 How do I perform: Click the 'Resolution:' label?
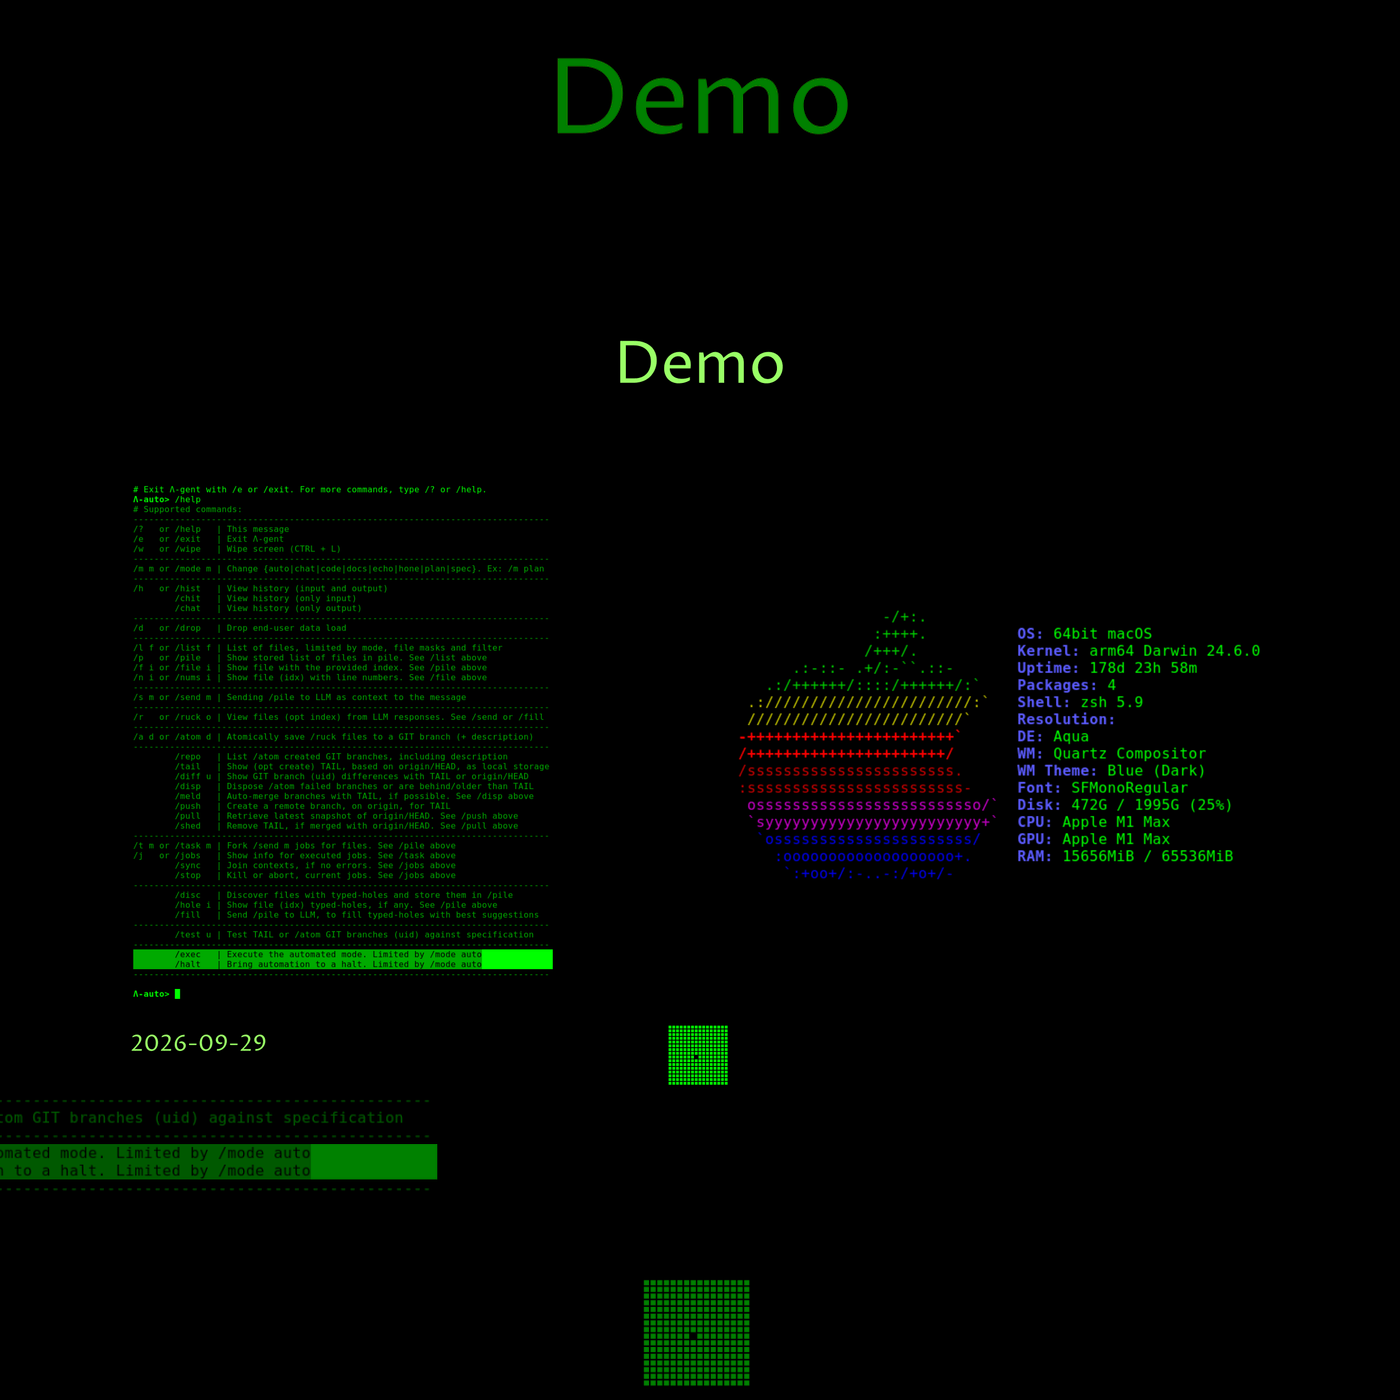tap(1066, 719)
